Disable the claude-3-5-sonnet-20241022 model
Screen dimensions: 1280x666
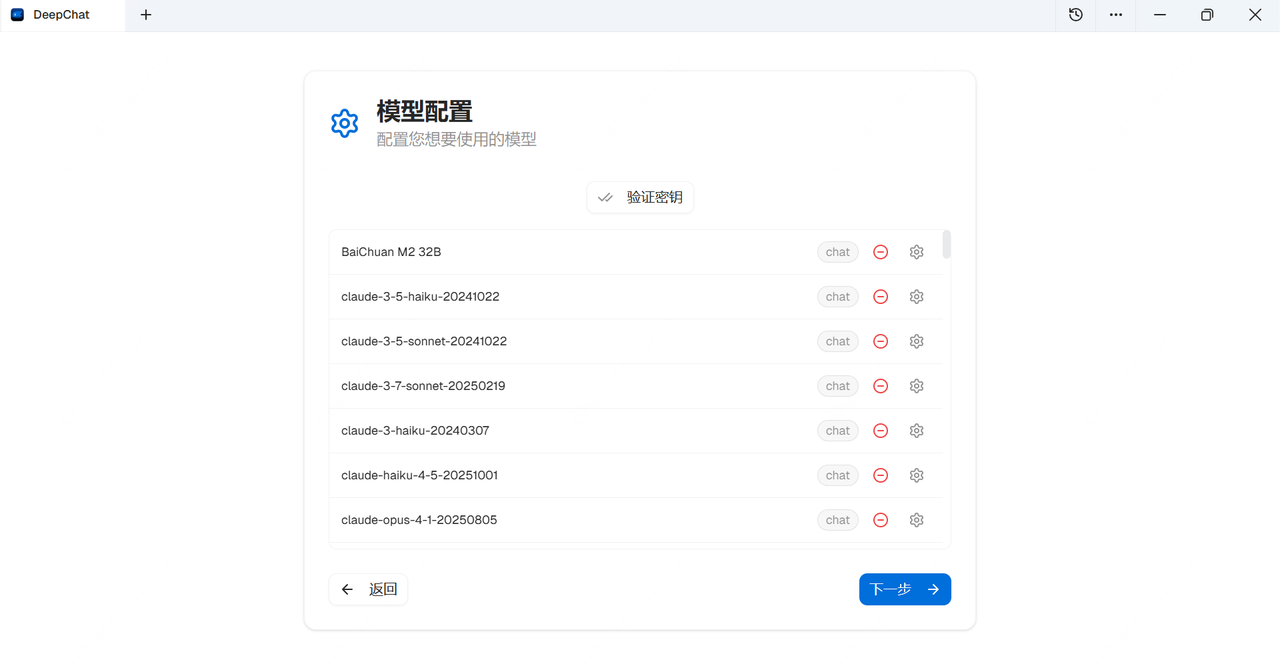coord(880,341)
